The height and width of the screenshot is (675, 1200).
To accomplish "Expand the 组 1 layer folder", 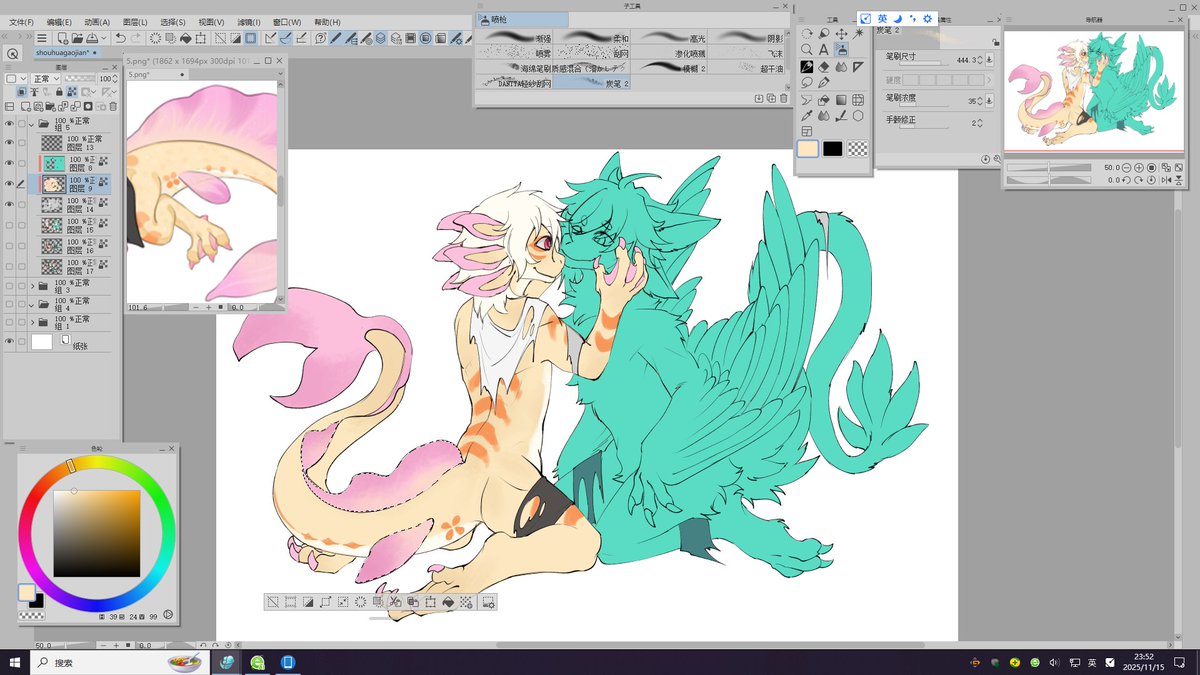I will (x=33, y=322).
